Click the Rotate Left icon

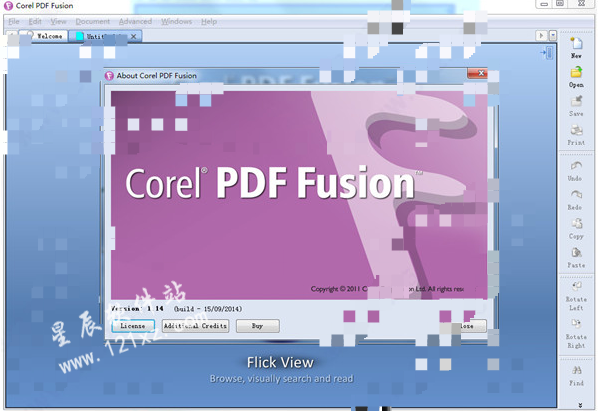click(576, 286)
